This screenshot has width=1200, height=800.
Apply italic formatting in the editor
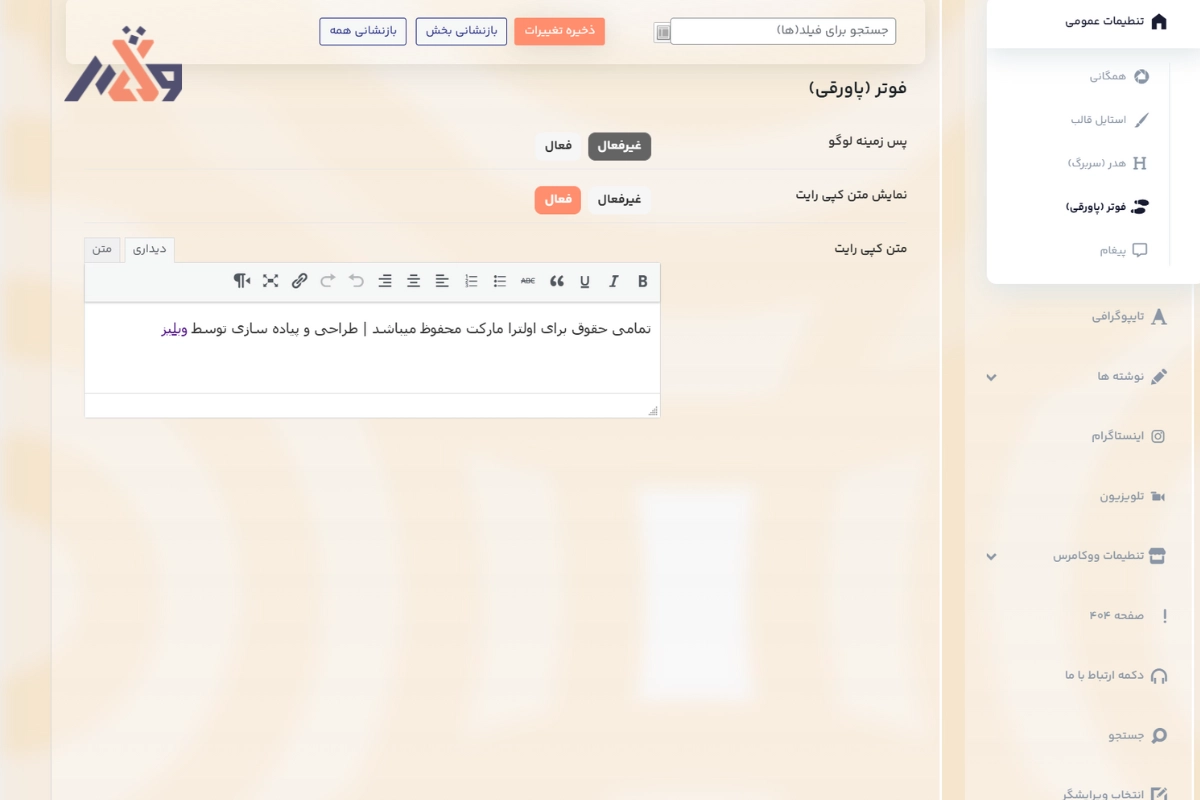click(x=614, y=281)
